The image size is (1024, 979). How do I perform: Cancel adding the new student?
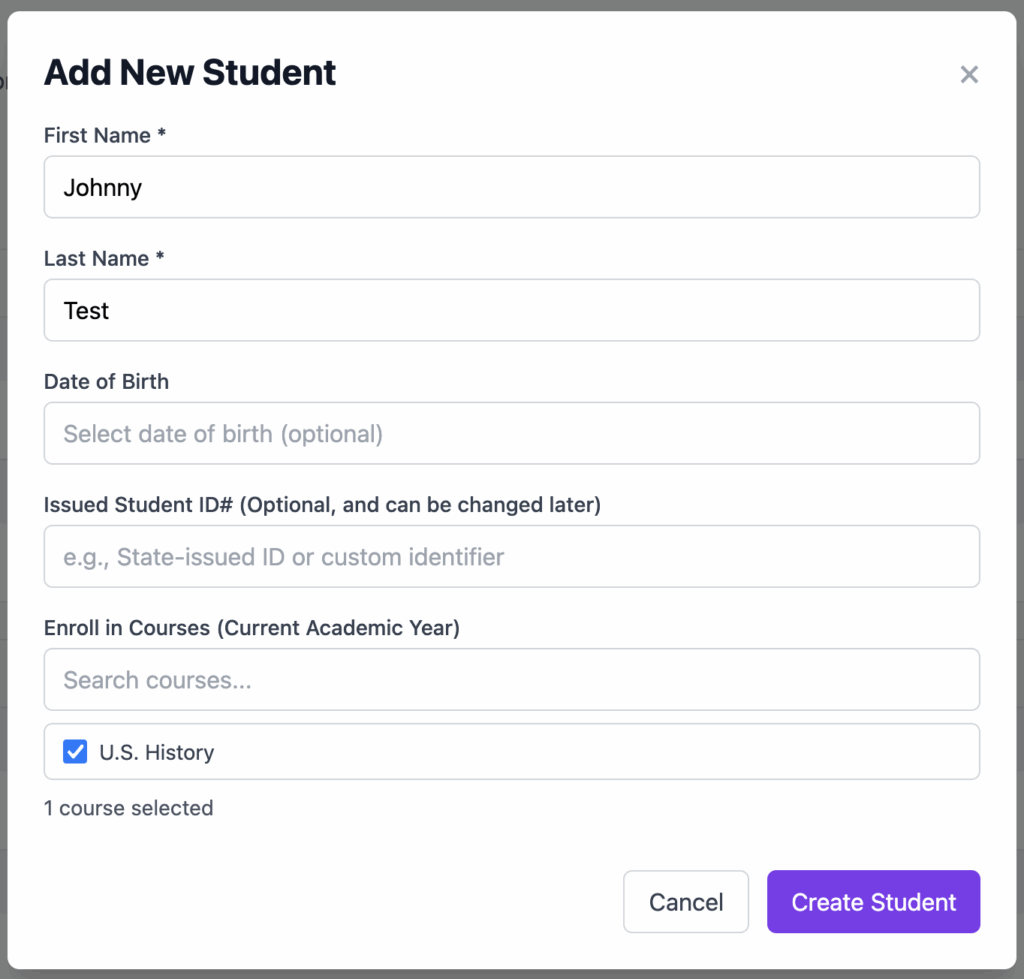point(685,902)
